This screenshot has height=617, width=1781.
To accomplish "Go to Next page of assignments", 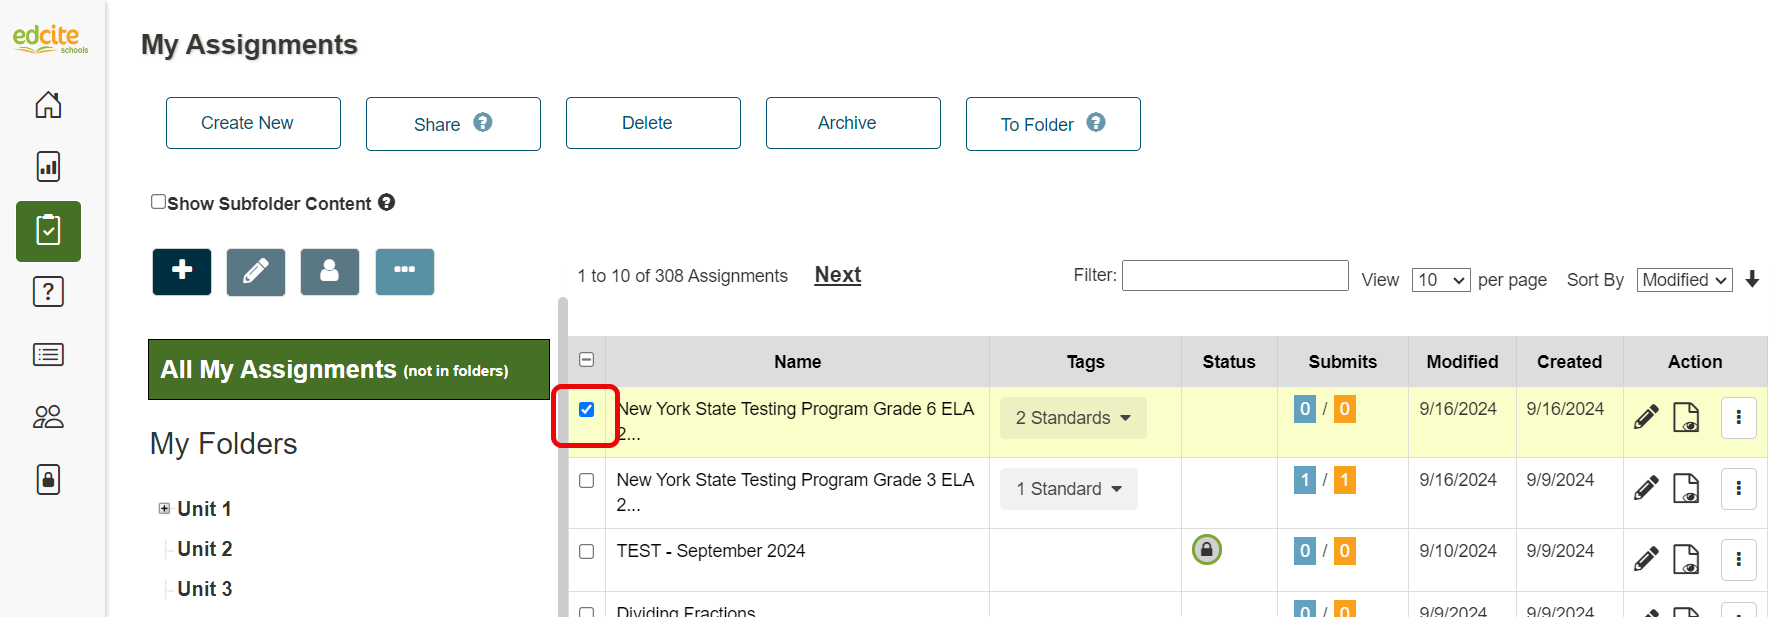I will click(x=837, y=275).
